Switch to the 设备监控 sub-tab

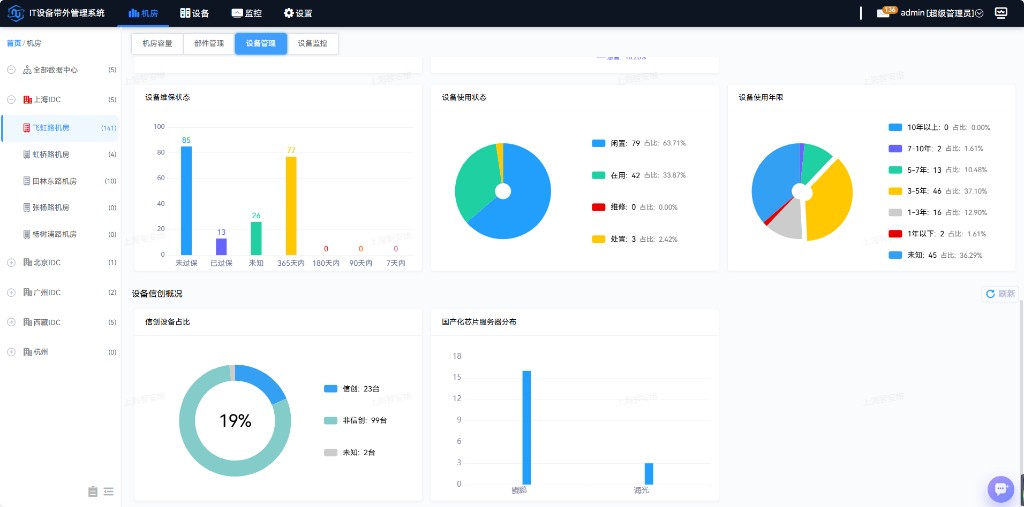[312, 44]
